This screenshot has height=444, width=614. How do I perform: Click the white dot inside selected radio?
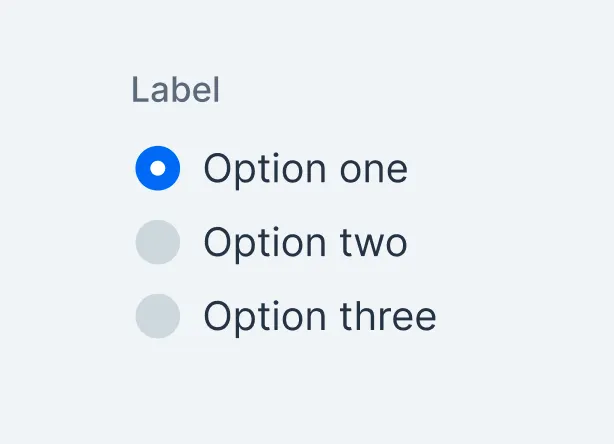158,168
